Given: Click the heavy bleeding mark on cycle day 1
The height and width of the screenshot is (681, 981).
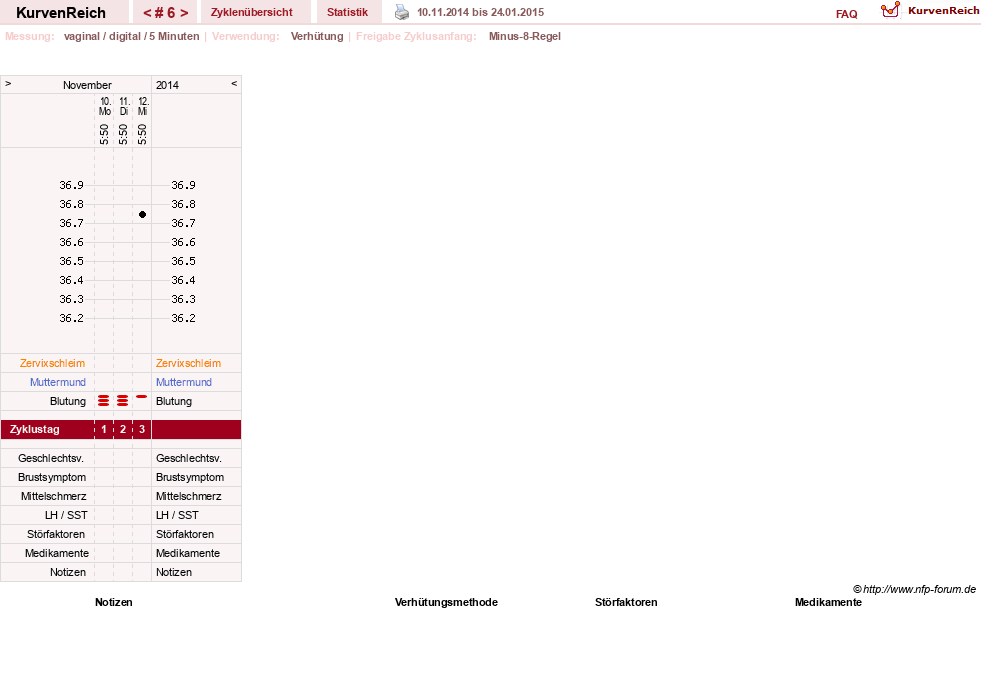Looking at the screenshot, I should pos(104,401).
